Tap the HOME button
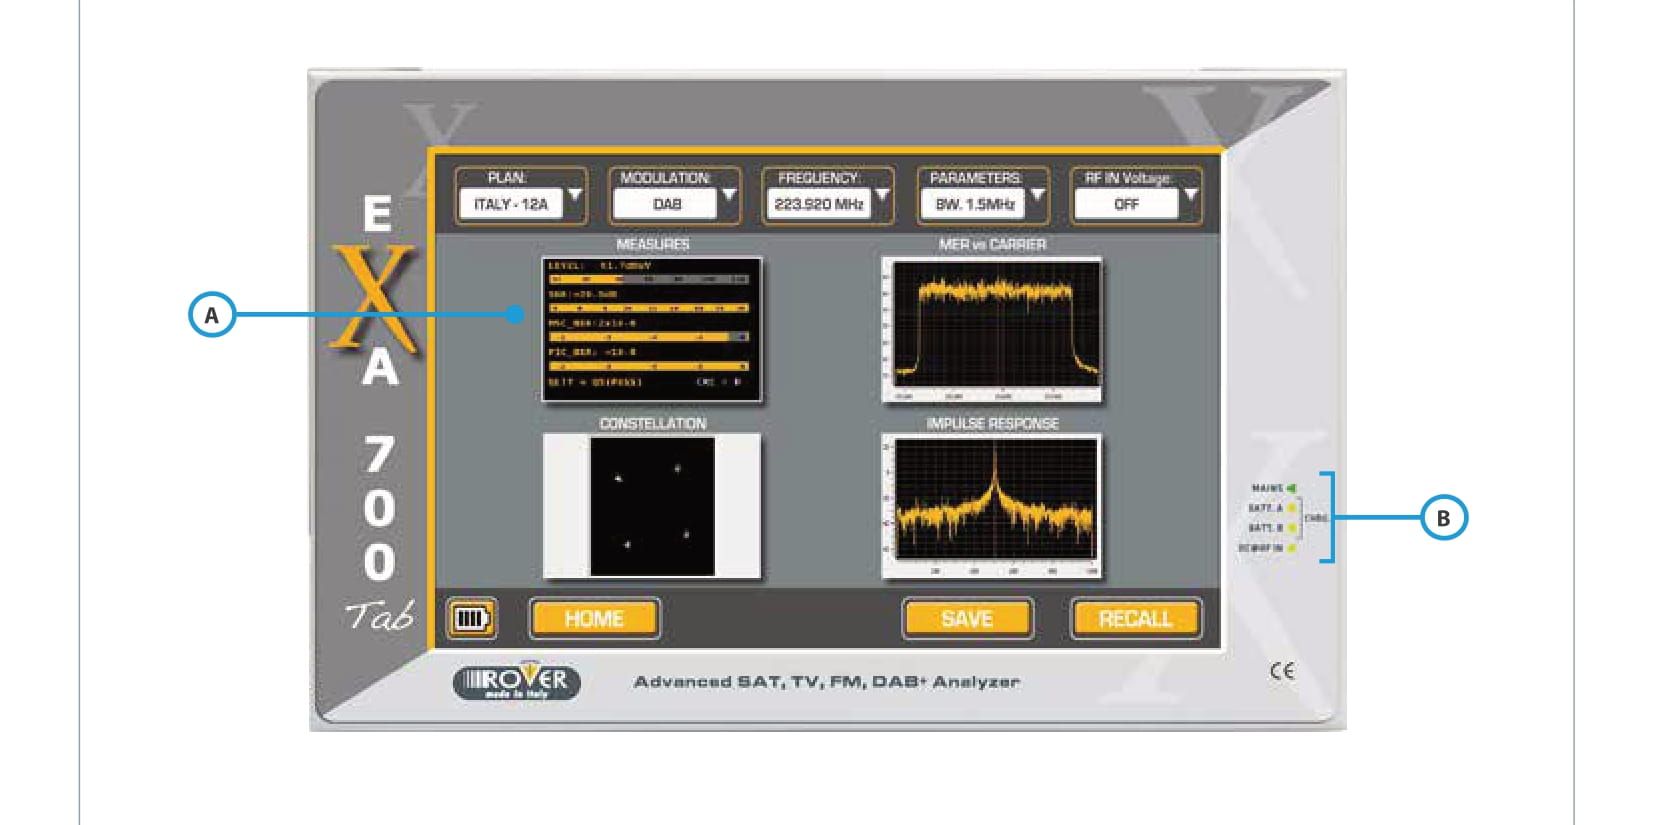 (594, 619)
